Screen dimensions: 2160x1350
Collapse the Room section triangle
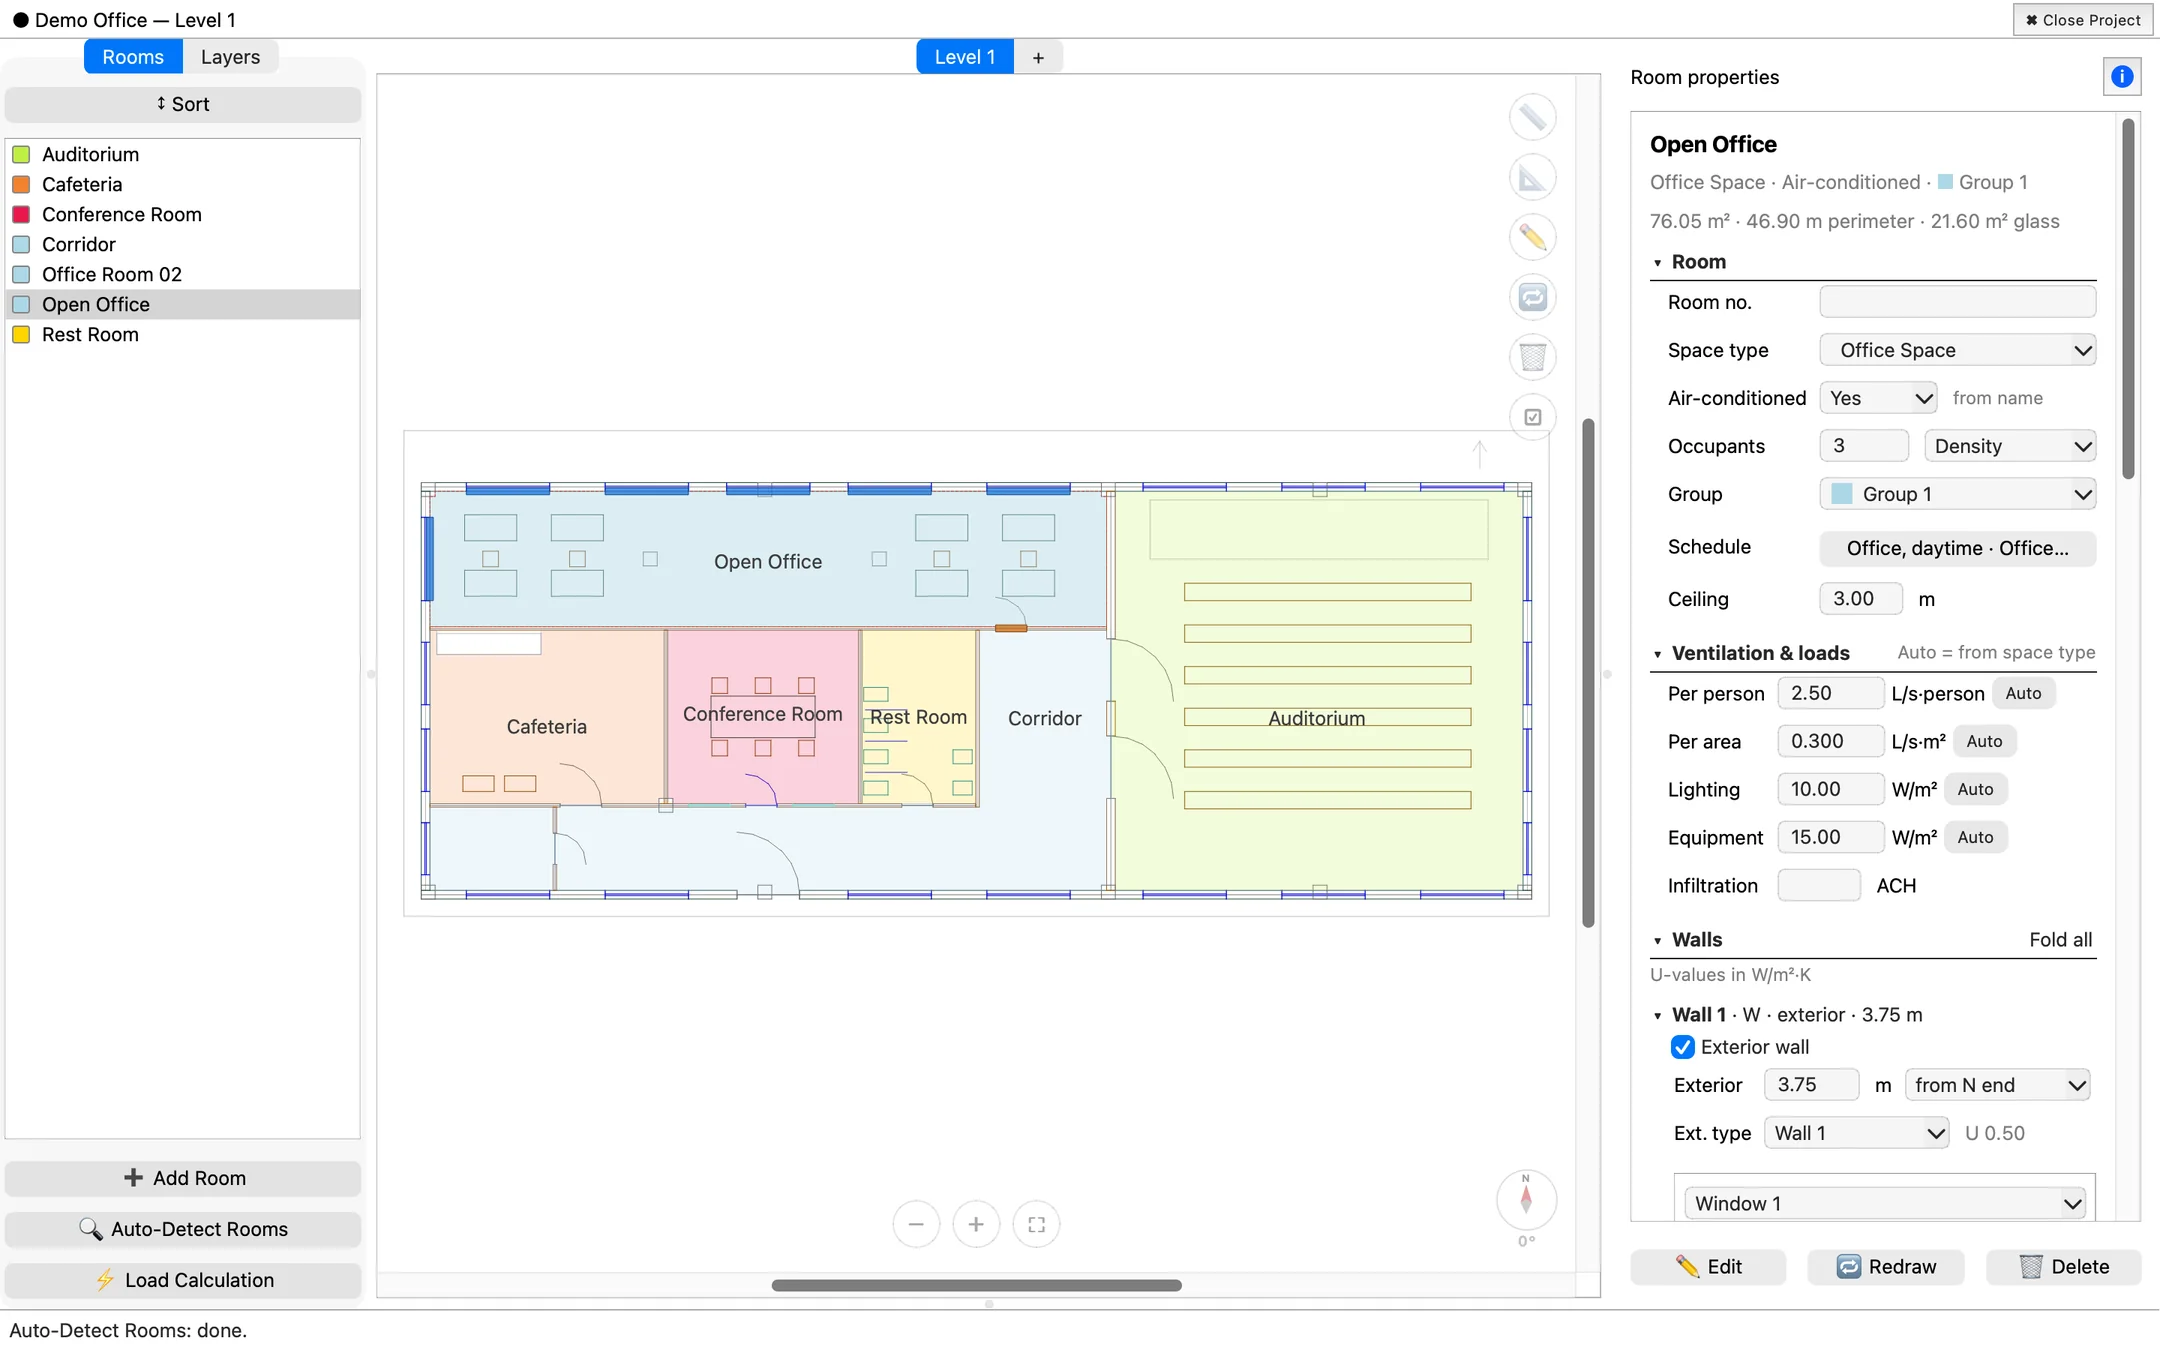[1657, 263]
